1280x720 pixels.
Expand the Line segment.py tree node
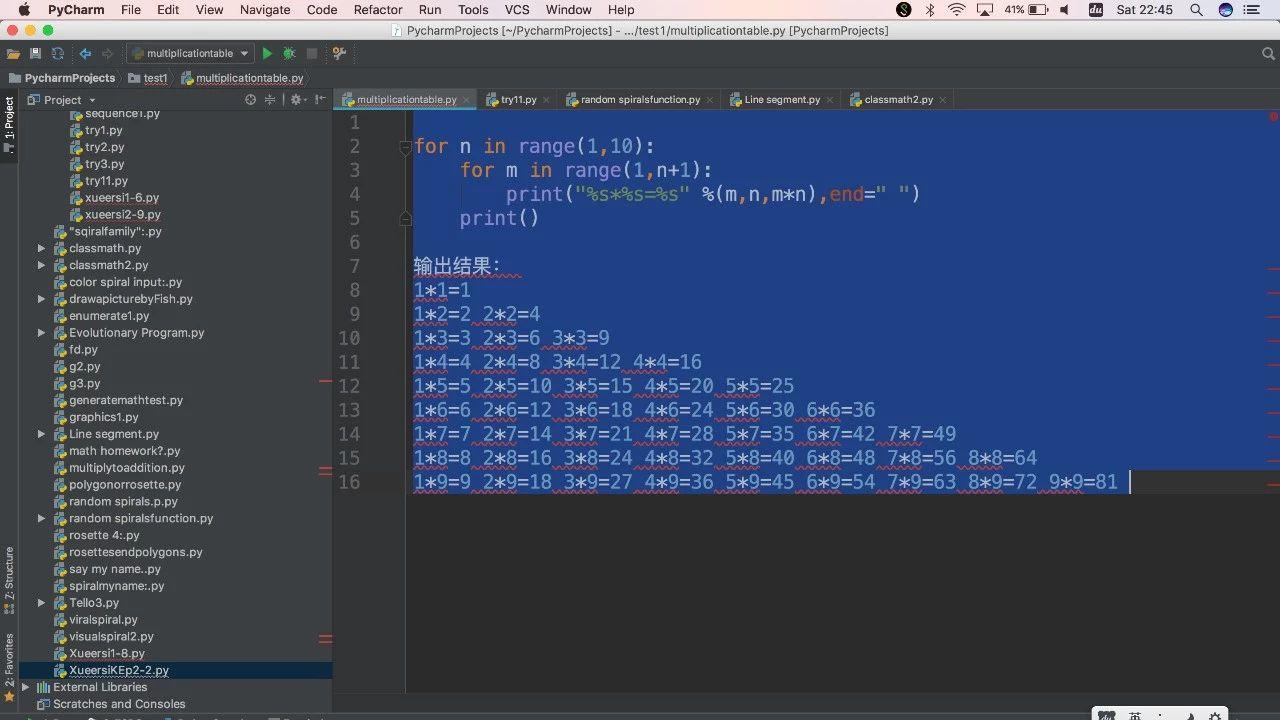pos(41,434)
